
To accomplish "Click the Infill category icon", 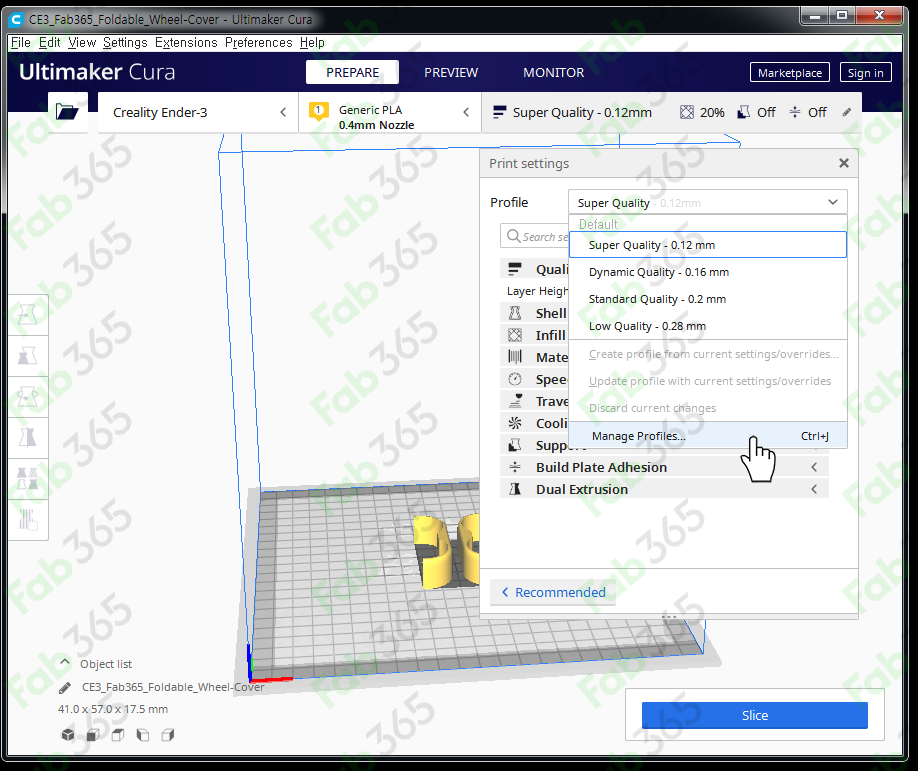I will point(515,335).
